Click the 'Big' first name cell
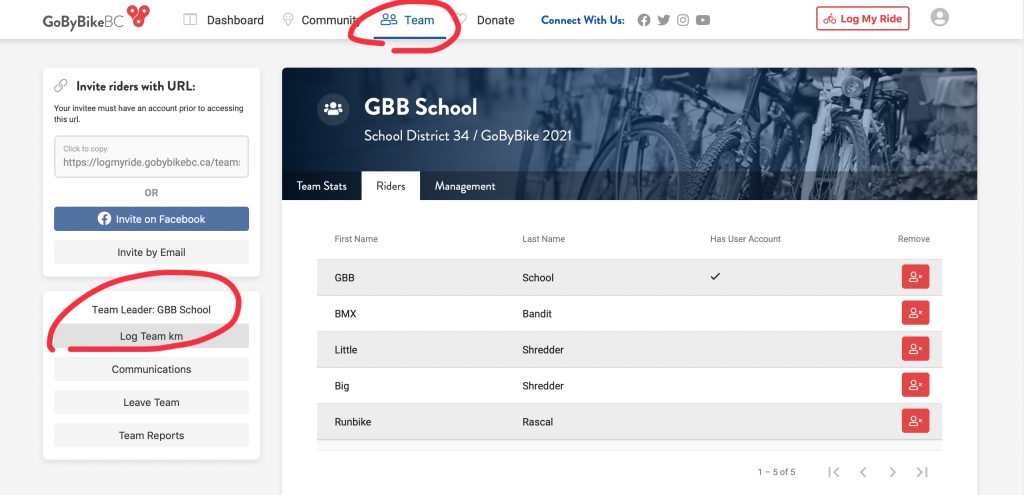1024x495 pixels. click(342, 386)
